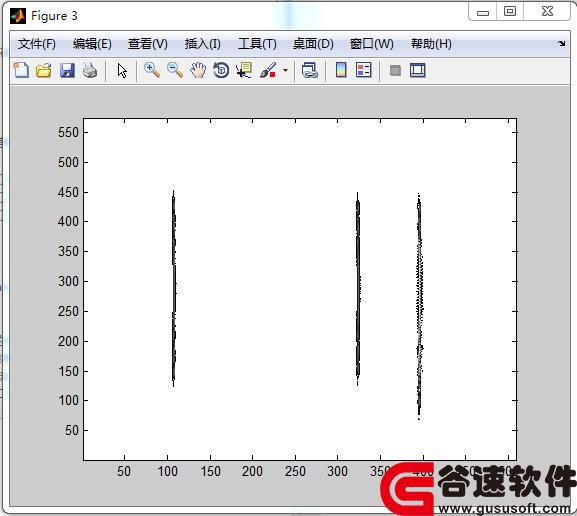Click the dock arrow at menu bar end
The width and height of the screenshot is (577, 516).
tap(561, 43)
